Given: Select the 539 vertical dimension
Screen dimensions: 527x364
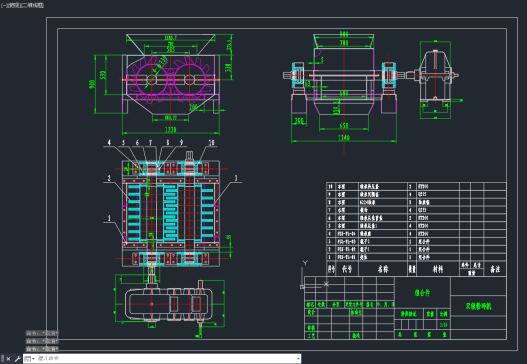Looking at the screenshot, I should (x=103, y=75).
